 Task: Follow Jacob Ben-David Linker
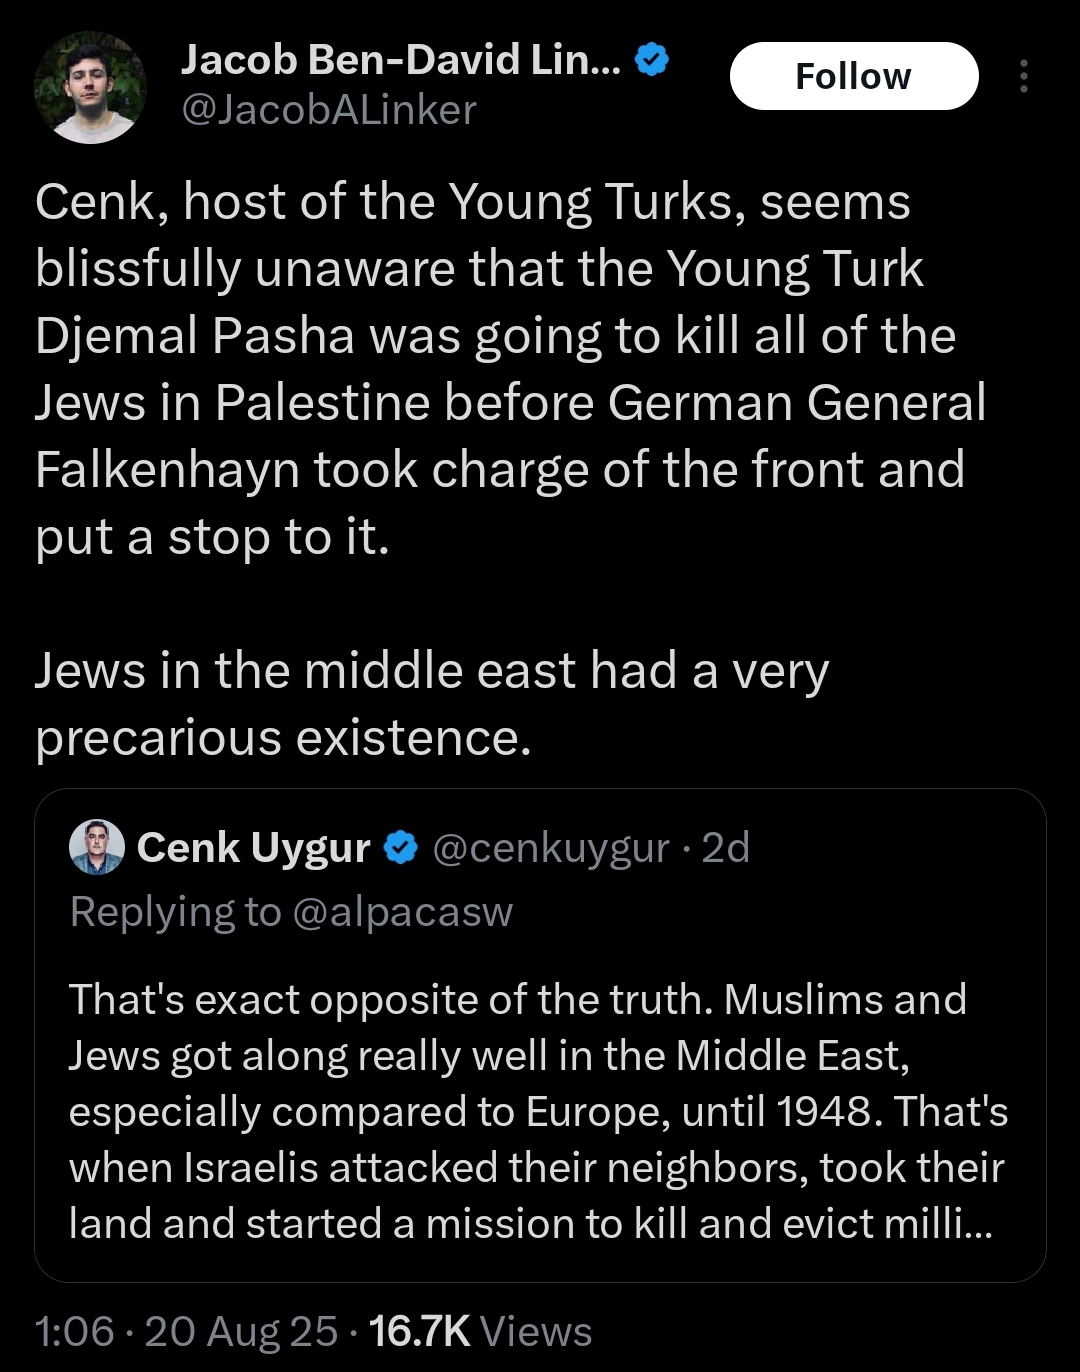(x=854, y=76)
